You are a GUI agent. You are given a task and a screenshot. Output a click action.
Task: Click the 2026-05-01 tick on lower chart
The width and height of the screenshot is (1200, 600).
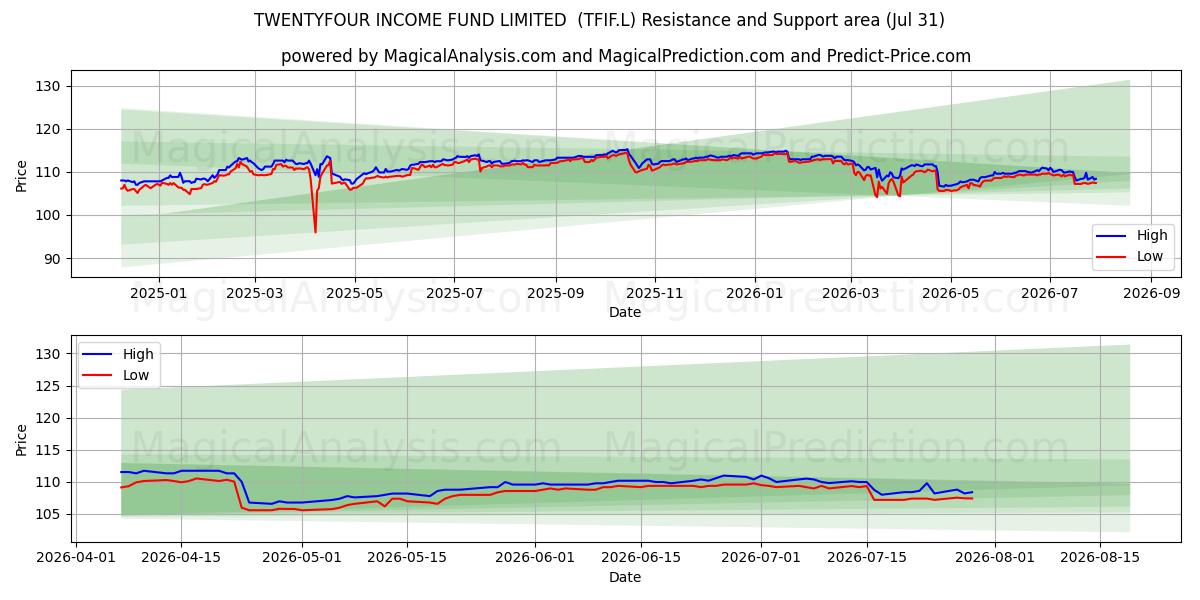point(302,559)
